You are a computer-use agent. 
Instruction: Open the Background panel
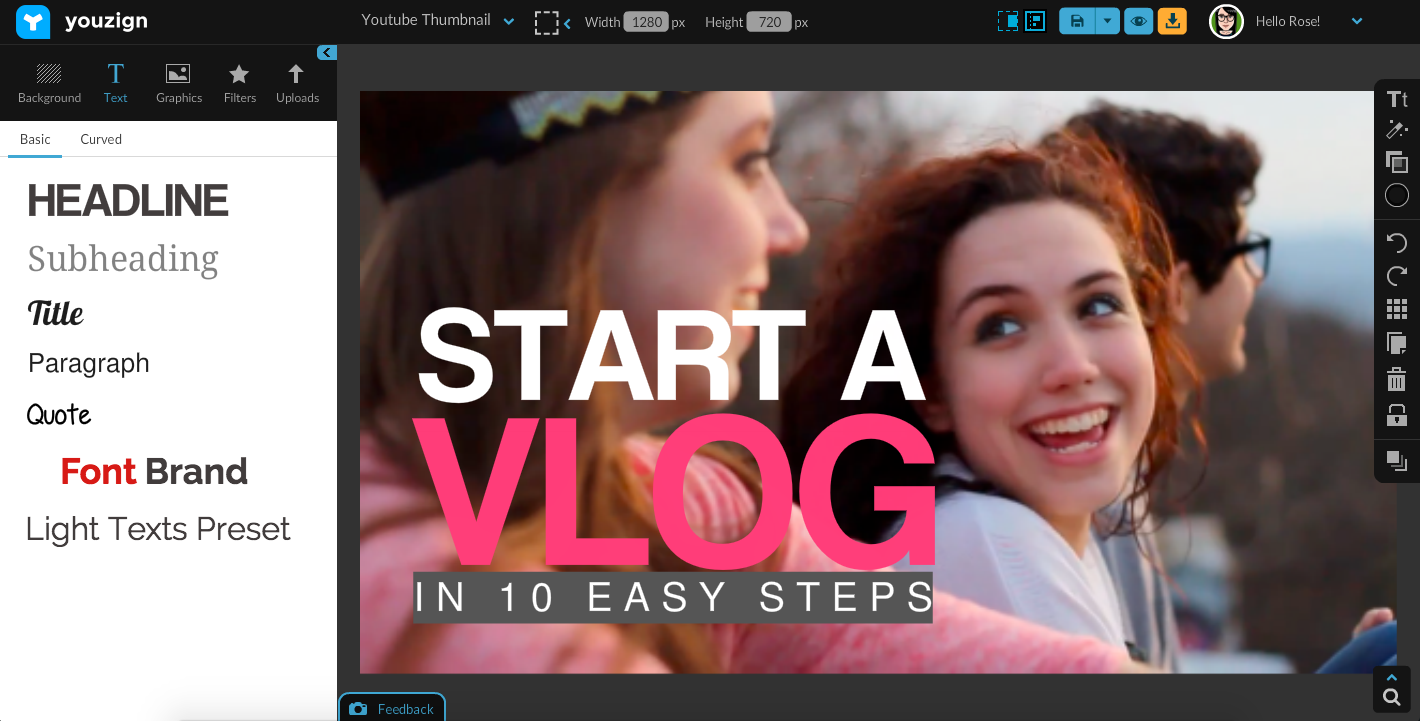point(49,84)
